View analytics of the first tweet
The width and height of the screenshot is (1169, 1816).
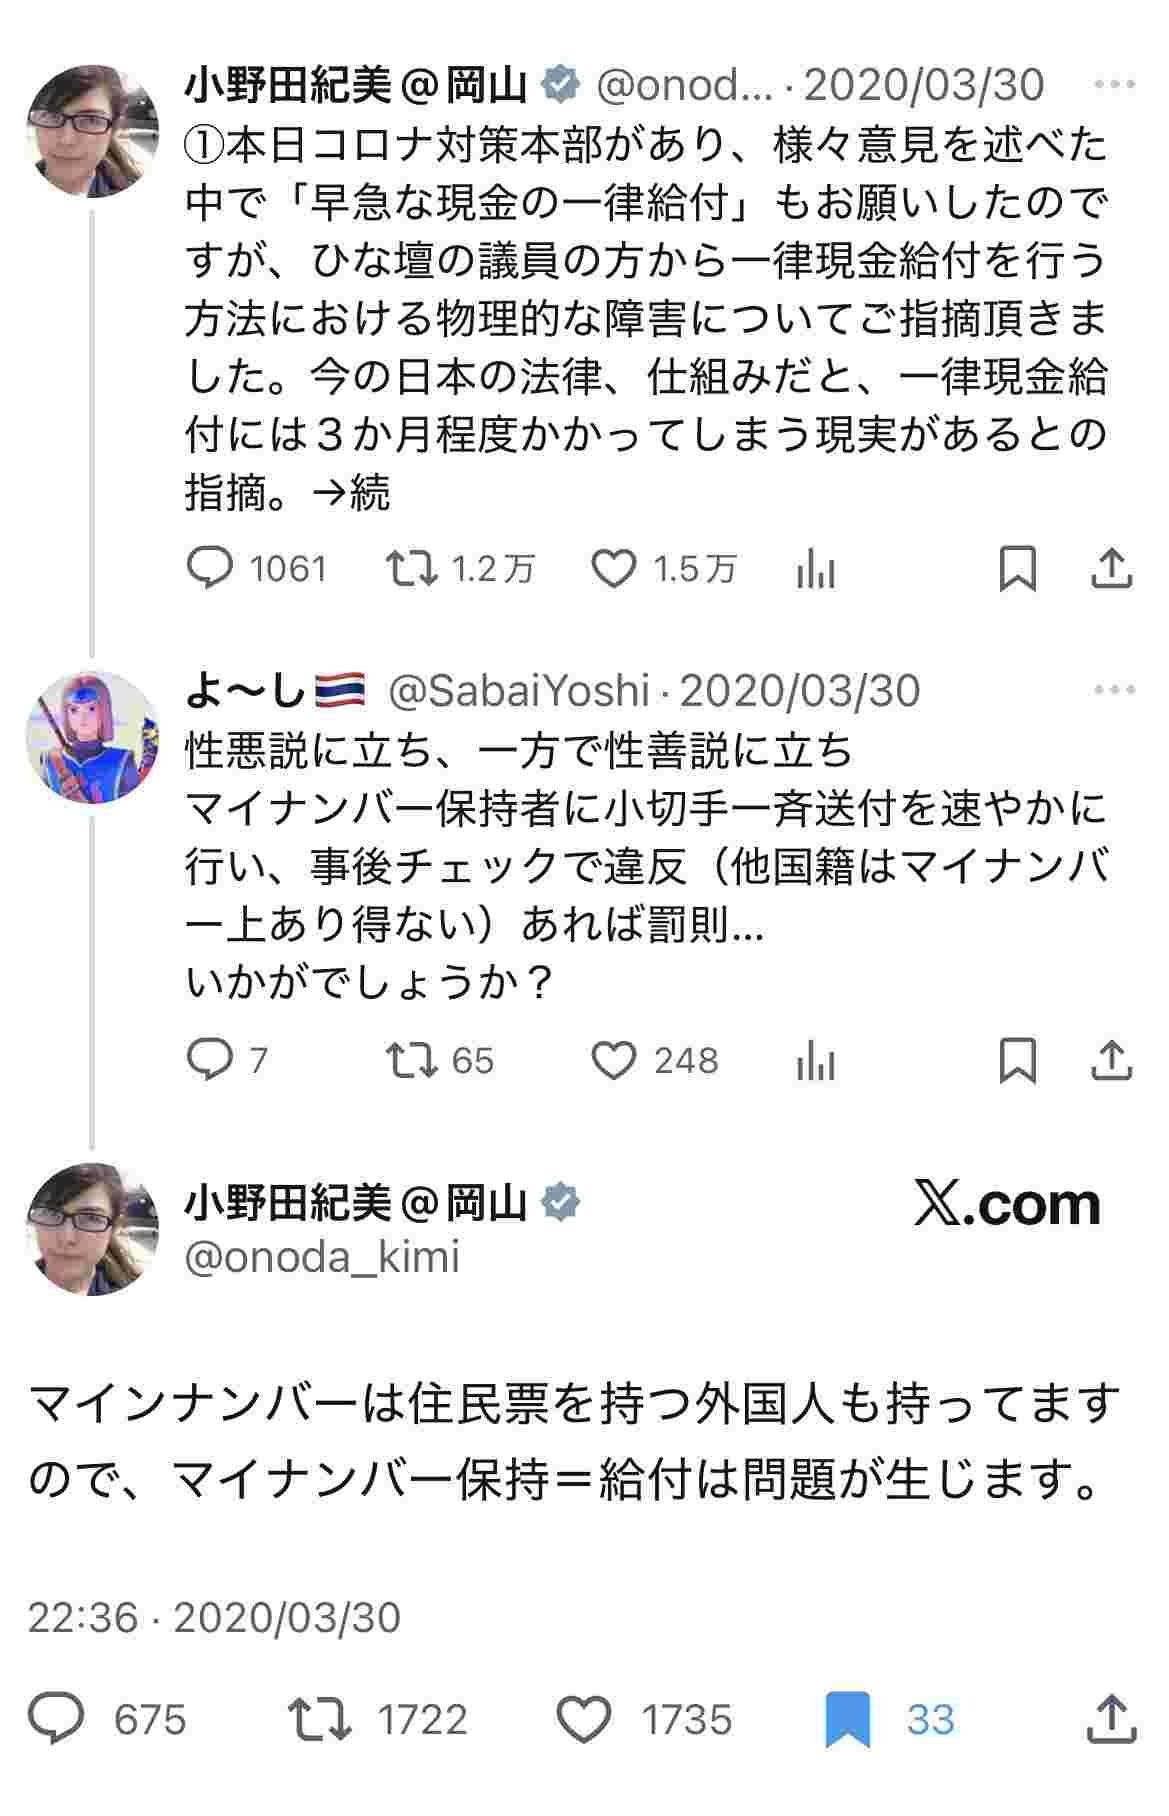tap(815, 571)
